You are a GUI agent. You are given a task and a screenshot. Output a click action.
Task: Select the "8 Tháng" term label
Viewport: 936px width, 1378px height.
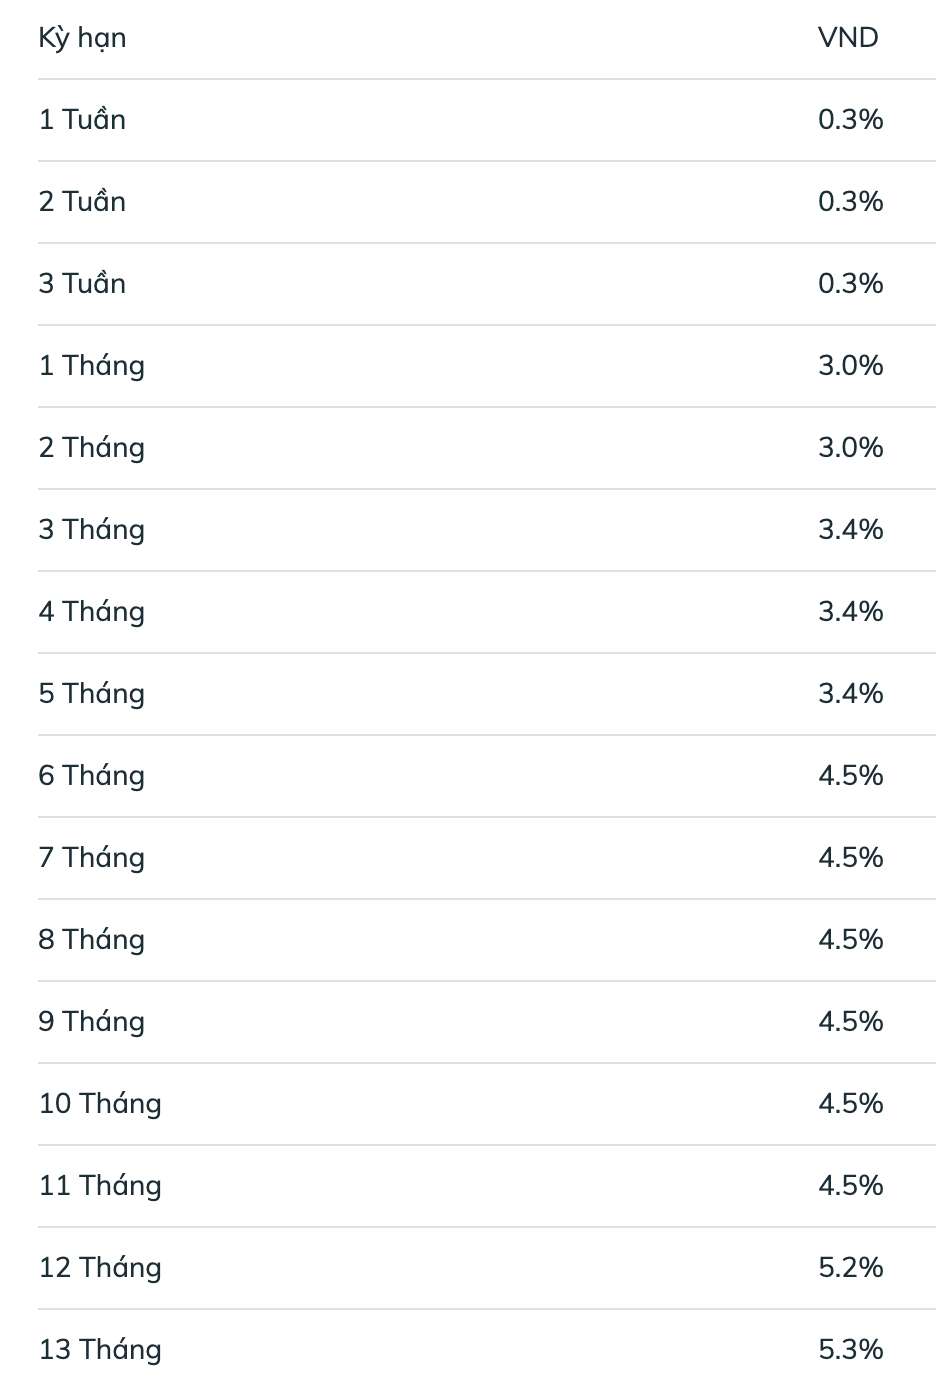pyautogui.click(x=91, y=940)
